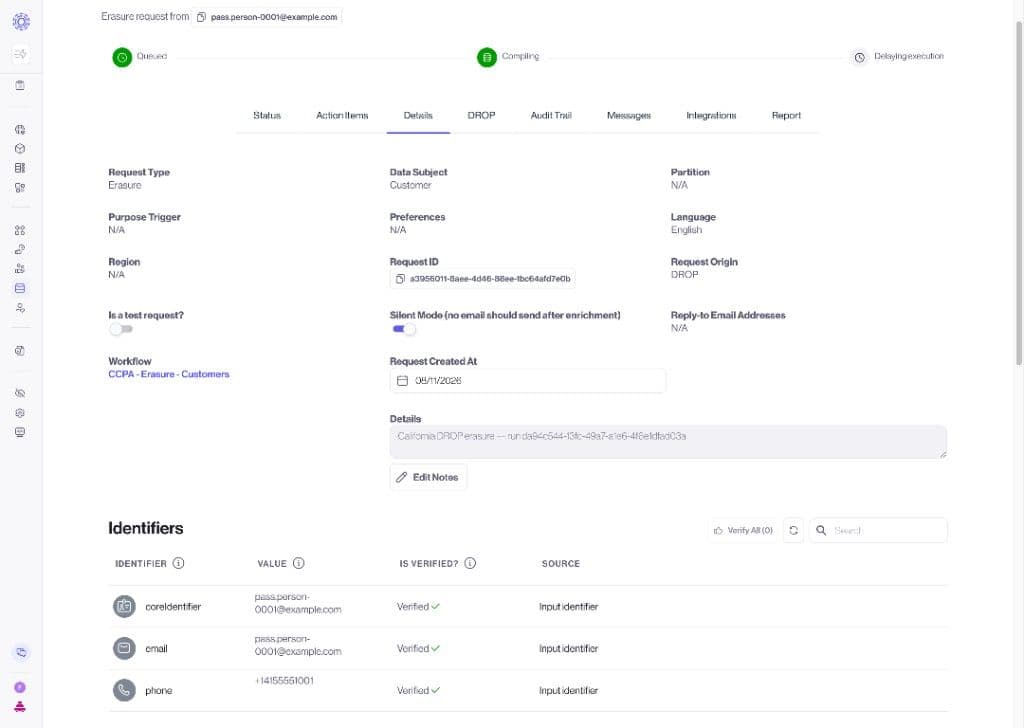Open the Report tab
Screen dimensions: 1024x728
coord(786,116)
